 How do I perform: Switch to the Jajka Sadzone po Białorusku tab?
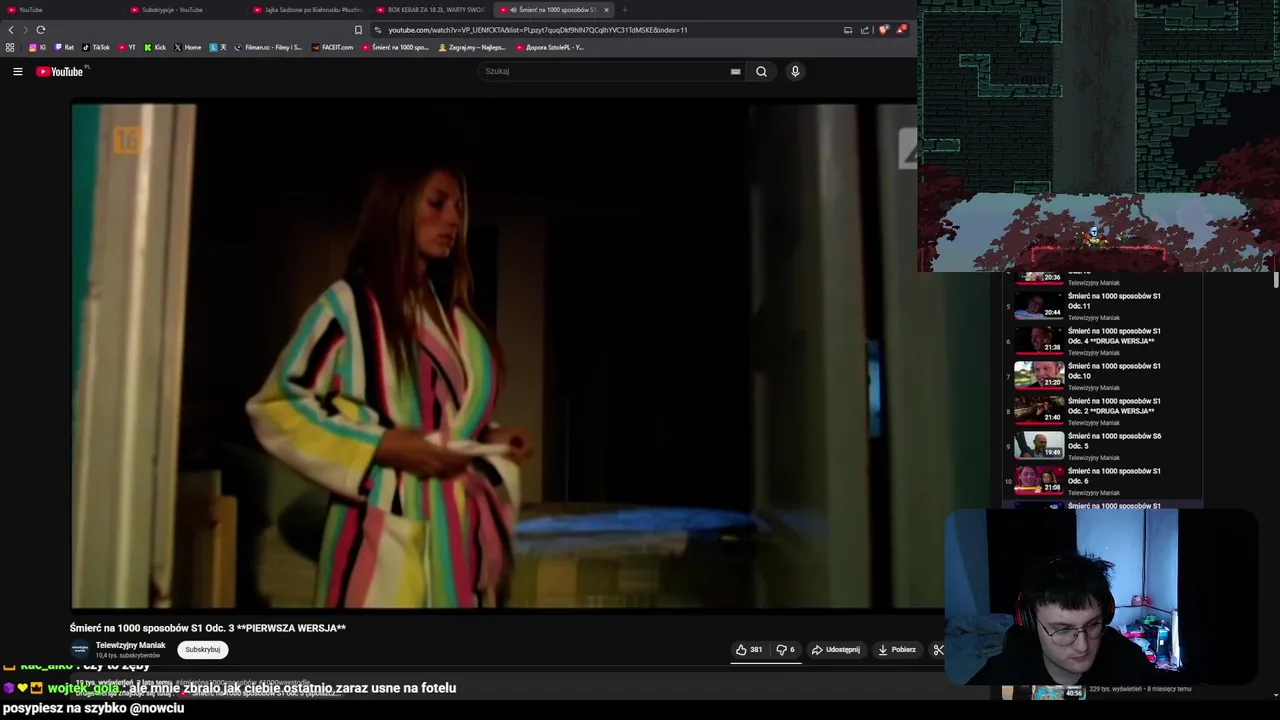pyautogui.click(x=306, y=10)
